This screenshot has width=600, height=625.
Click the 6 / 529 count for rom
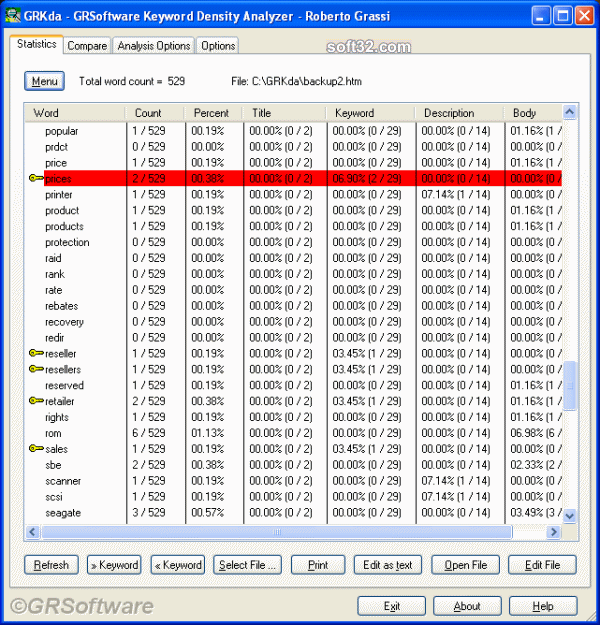pos(149,433)
